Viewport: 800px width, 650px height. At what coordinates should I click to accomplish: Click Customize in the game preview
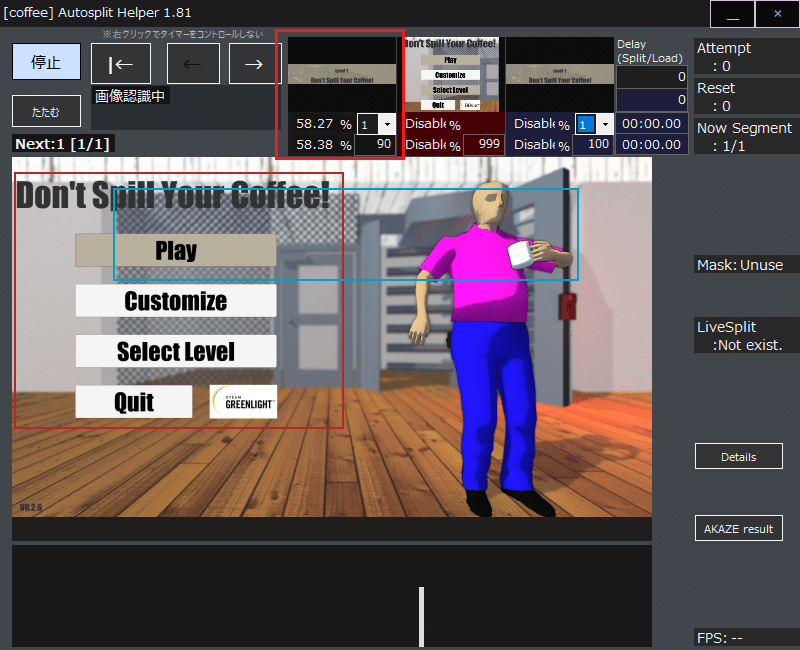176,301
